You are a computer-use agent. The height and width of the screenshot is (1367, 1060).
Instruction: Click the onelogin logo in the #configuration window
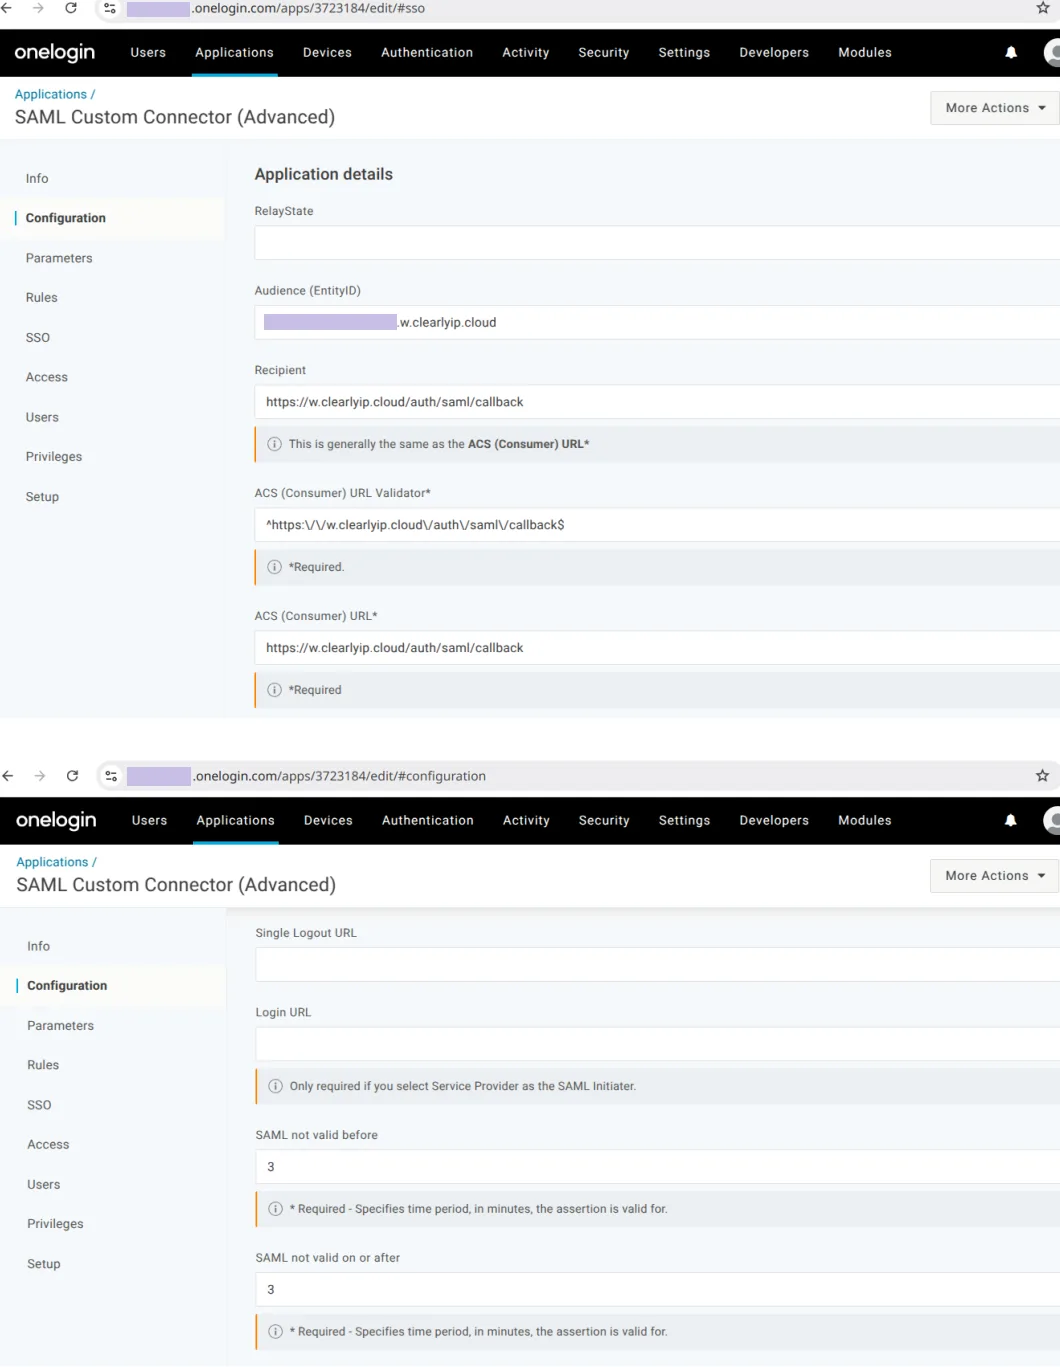click(x=56, y=820)
